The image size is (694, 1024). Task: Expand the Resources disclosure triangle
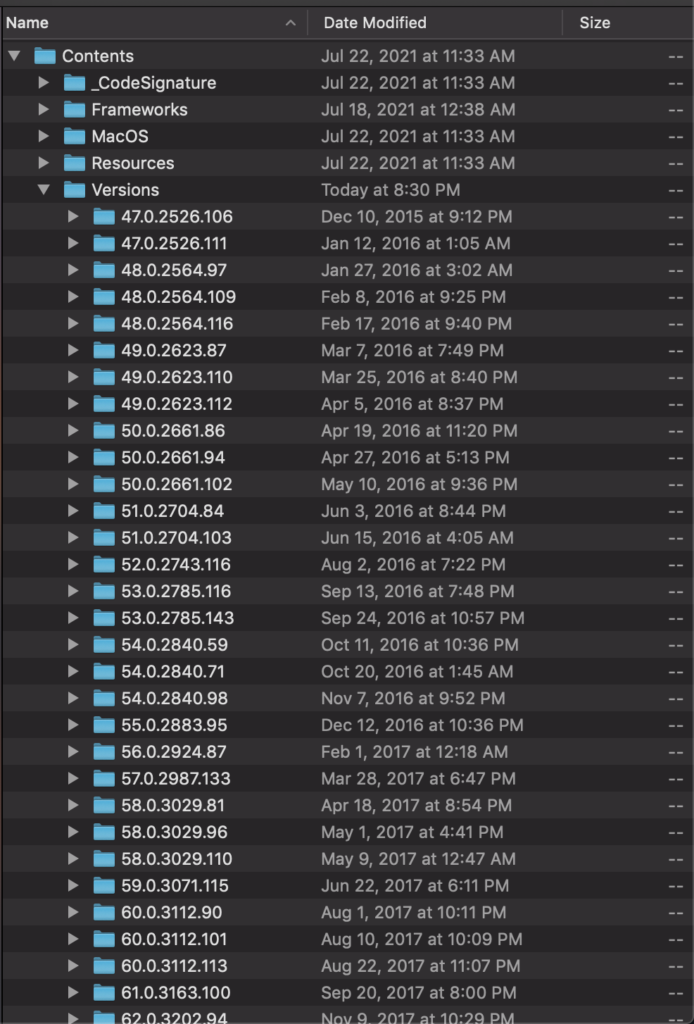coord(43,163)
